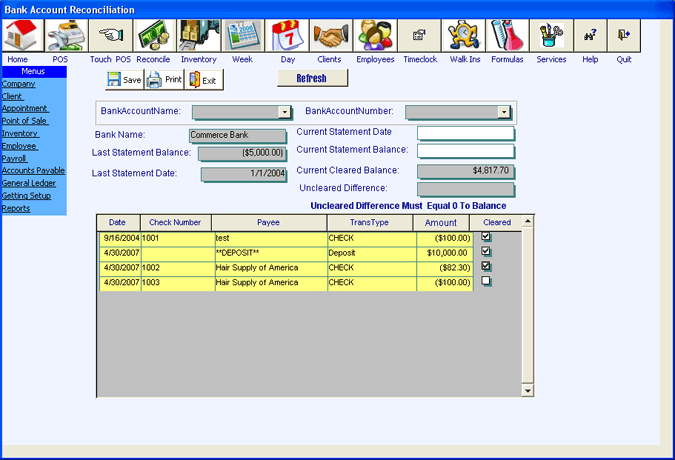This screenshot has width=675, height=460.
Task: Save the reconciliation with floppy icon
Action: tap(124, 80)
